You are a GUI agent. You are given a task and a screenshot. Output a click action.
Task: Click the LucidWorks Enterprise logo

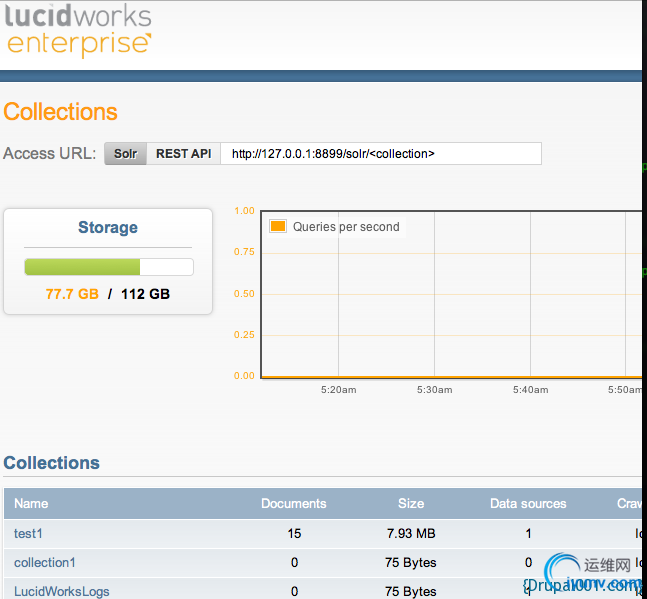tap(78, 31)
